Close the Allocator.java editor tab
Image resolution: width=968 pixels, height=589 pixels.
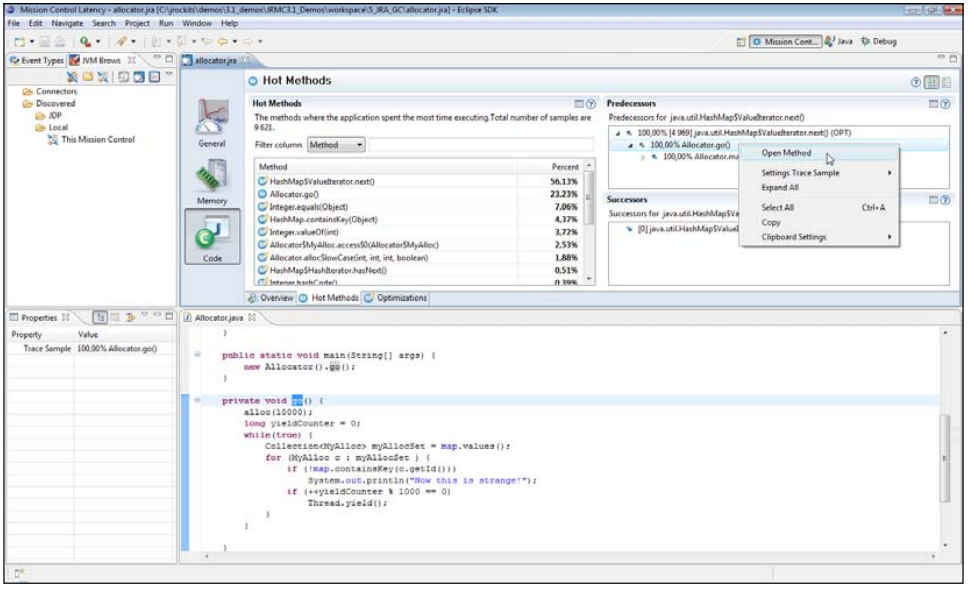point(252,317)
